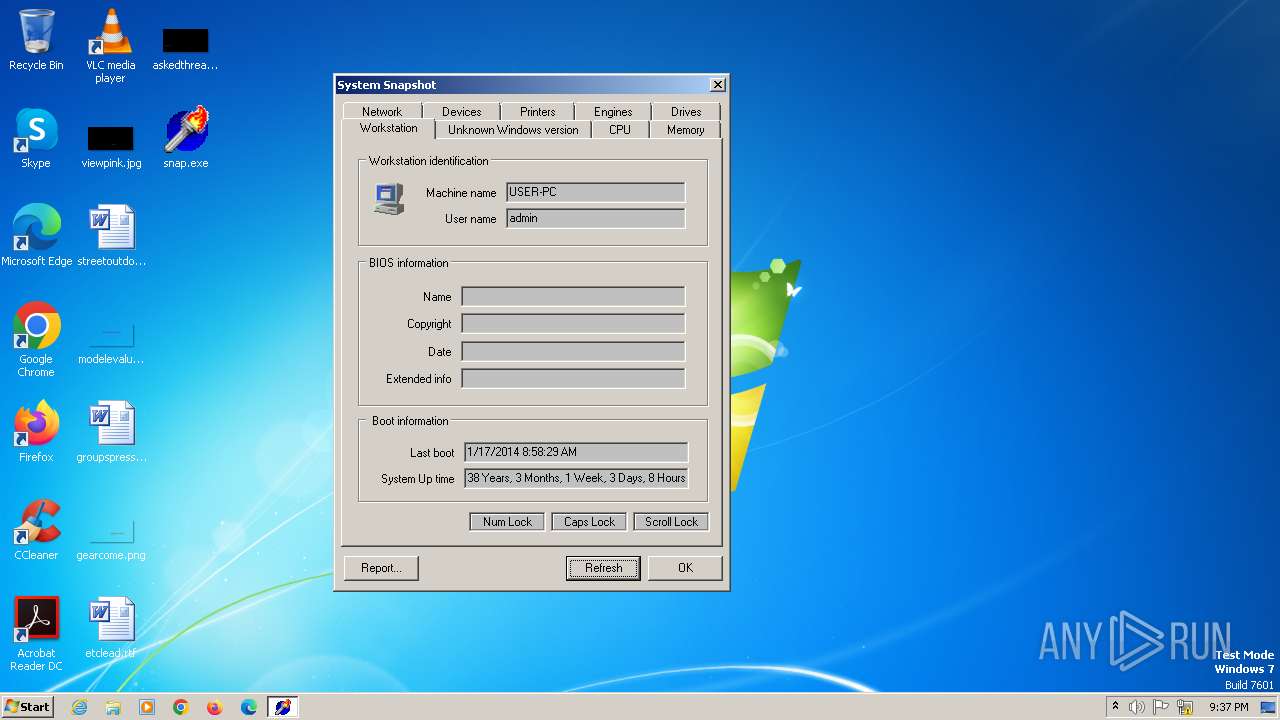Select the Workstation tab
1280x720 pixels.
pos(389,128)
